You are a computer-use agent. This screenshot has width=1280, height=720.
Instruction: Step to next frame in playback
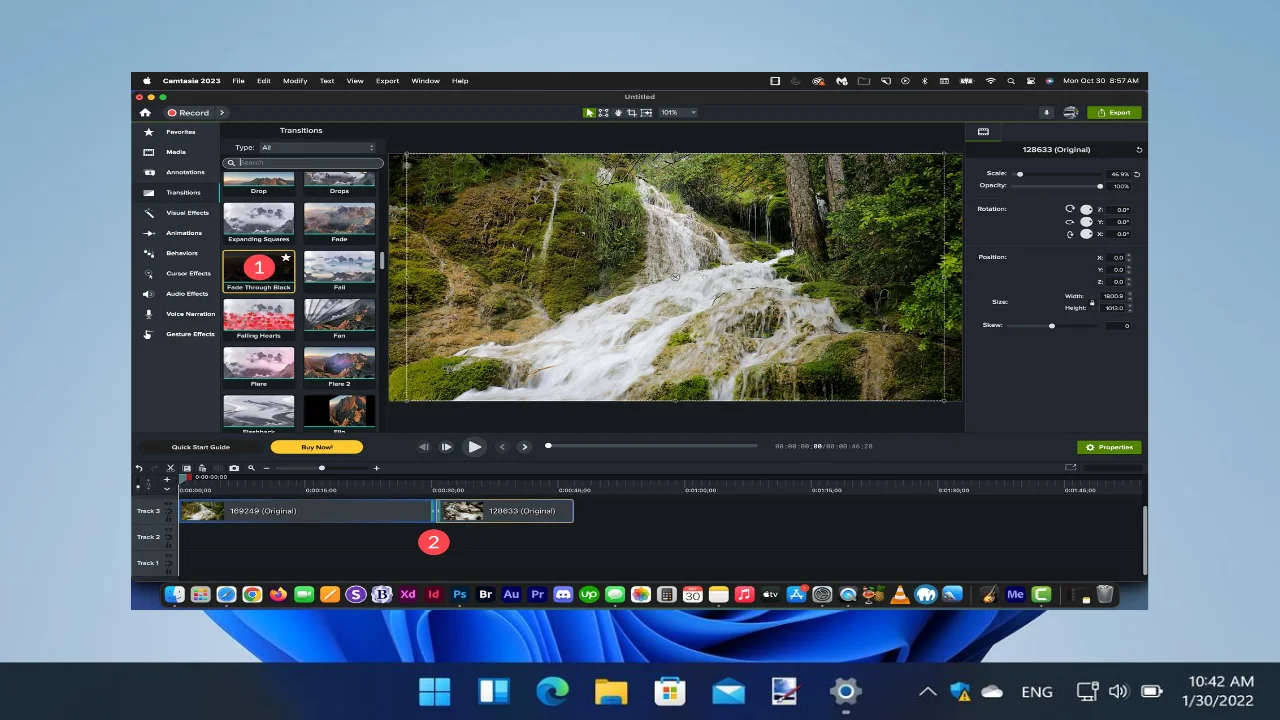[x=446, y=447]
